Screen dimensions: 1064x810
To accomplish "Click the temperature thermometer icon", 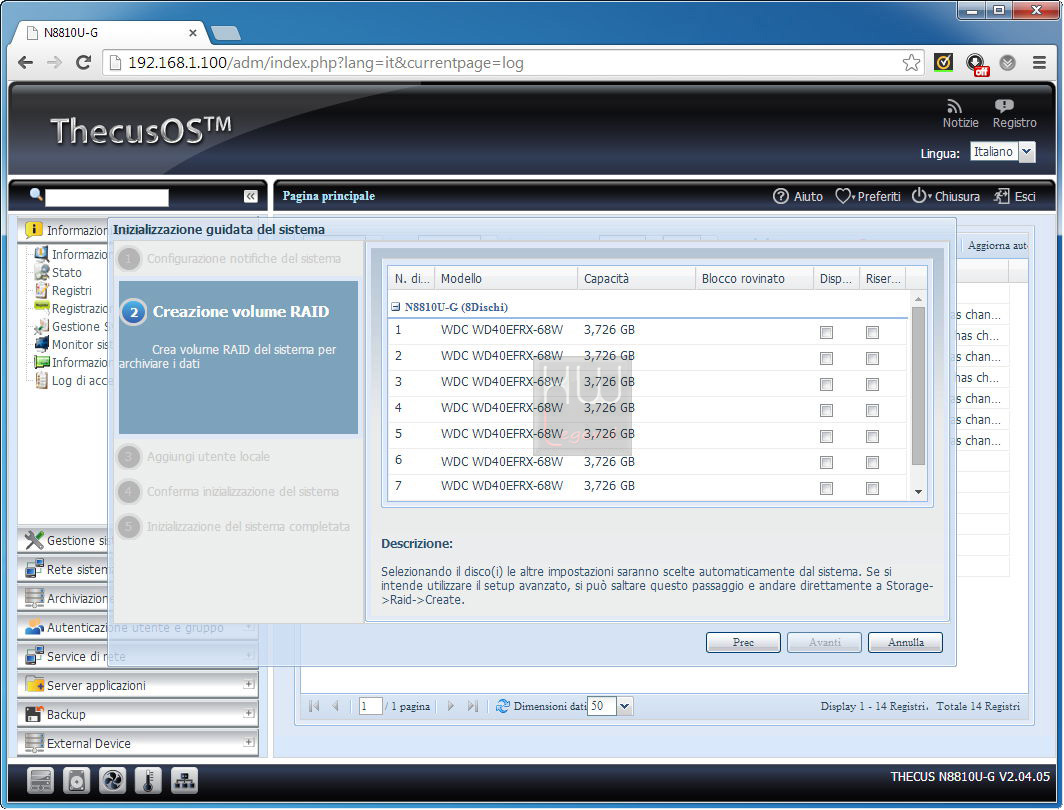I will [148, 781].
